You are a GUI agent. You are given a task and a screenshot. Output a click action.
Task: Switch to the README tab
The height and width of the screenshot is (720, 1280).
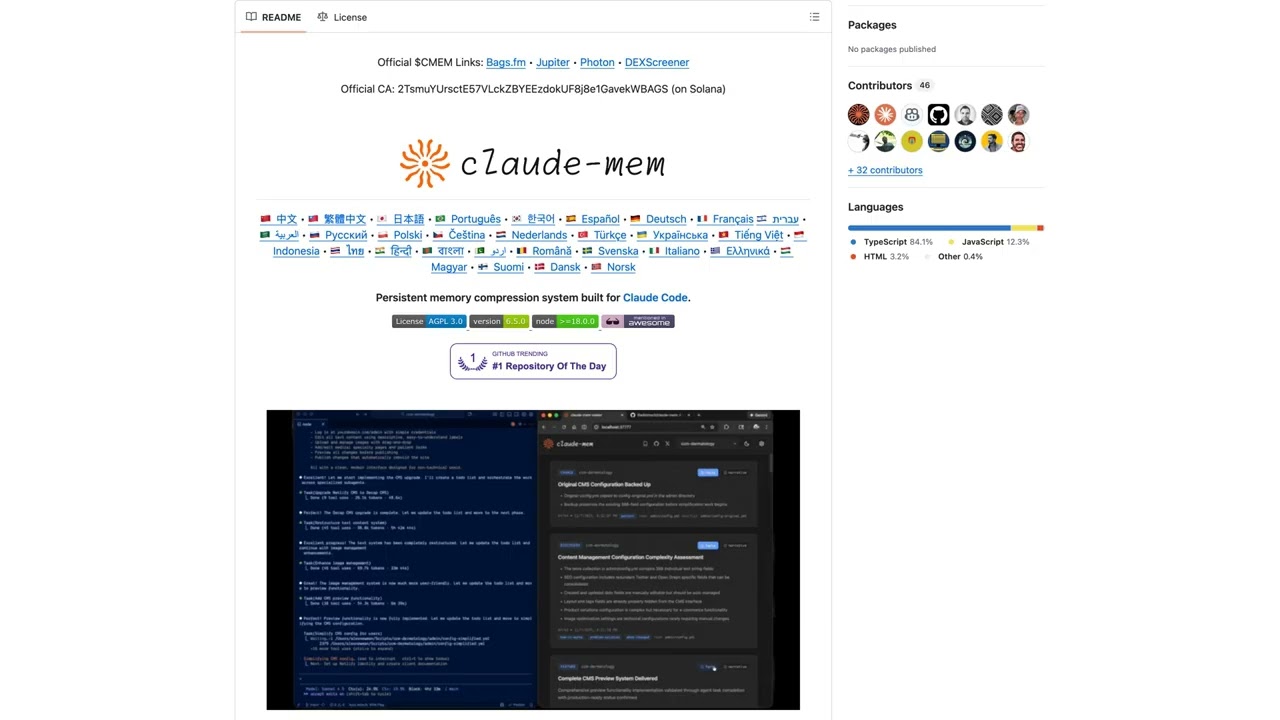coord(272,17)
